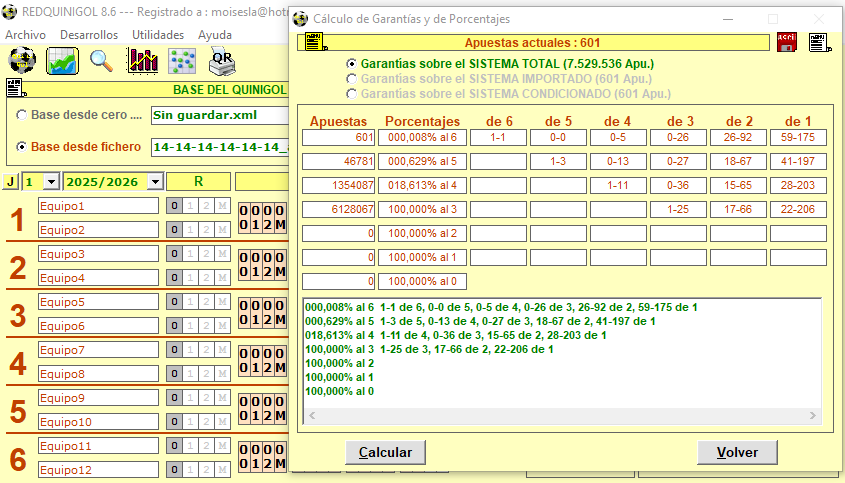Viewport: 845px width, 483px height.
Task: Click the '26-92' cell in de 2 column
Action: pos(738,137)
